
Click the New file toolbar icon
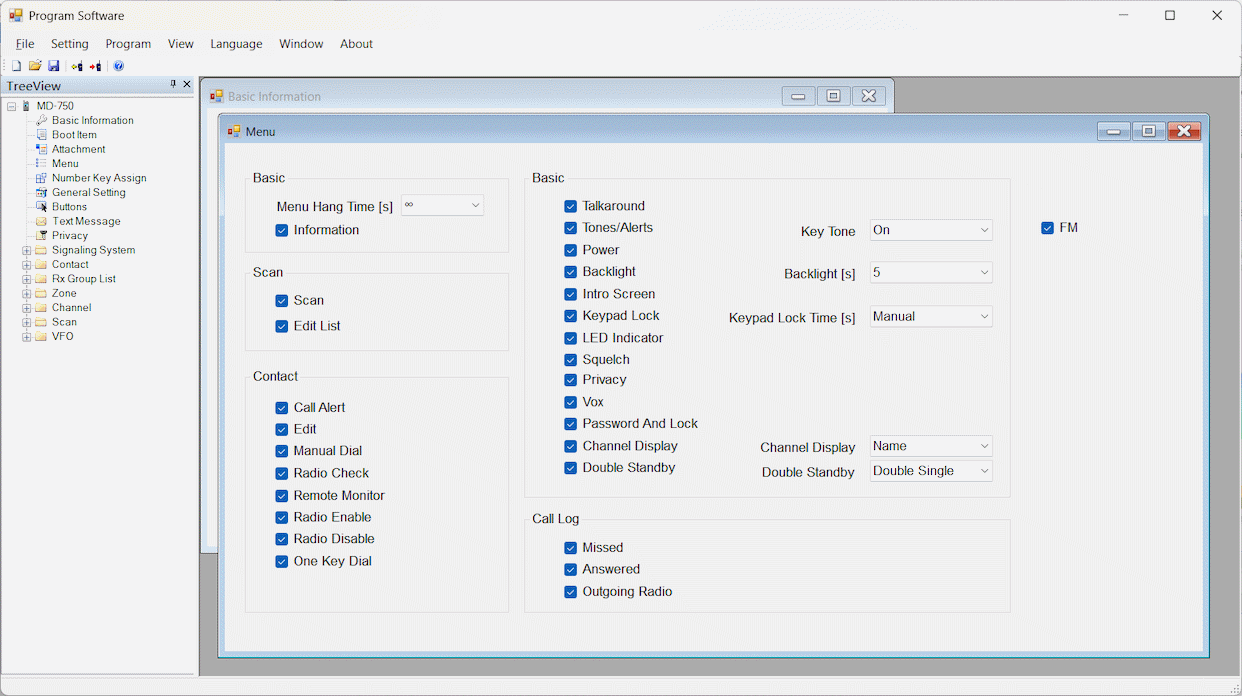pyautogui.click(x=16, y=66)
